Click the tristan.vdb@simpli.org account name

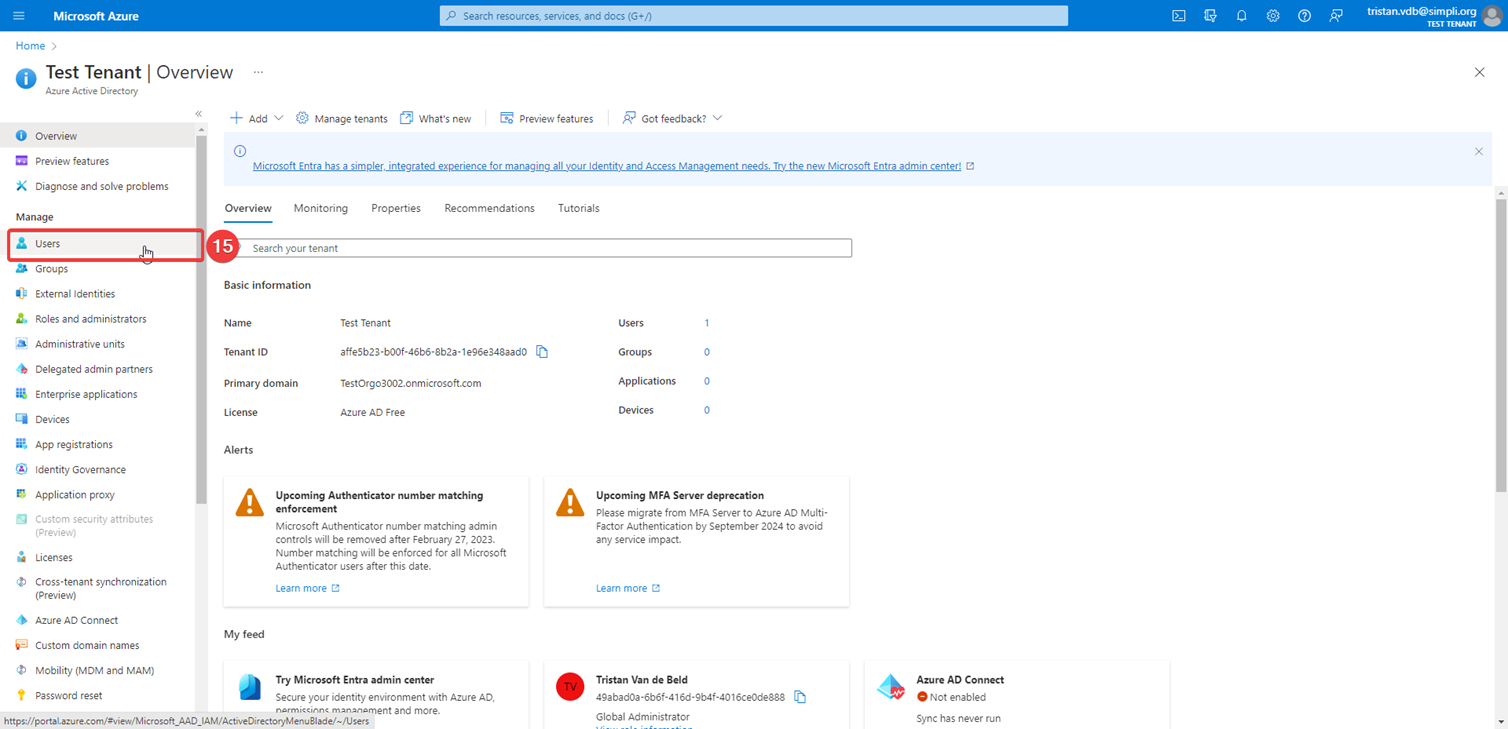[1421, 11]
